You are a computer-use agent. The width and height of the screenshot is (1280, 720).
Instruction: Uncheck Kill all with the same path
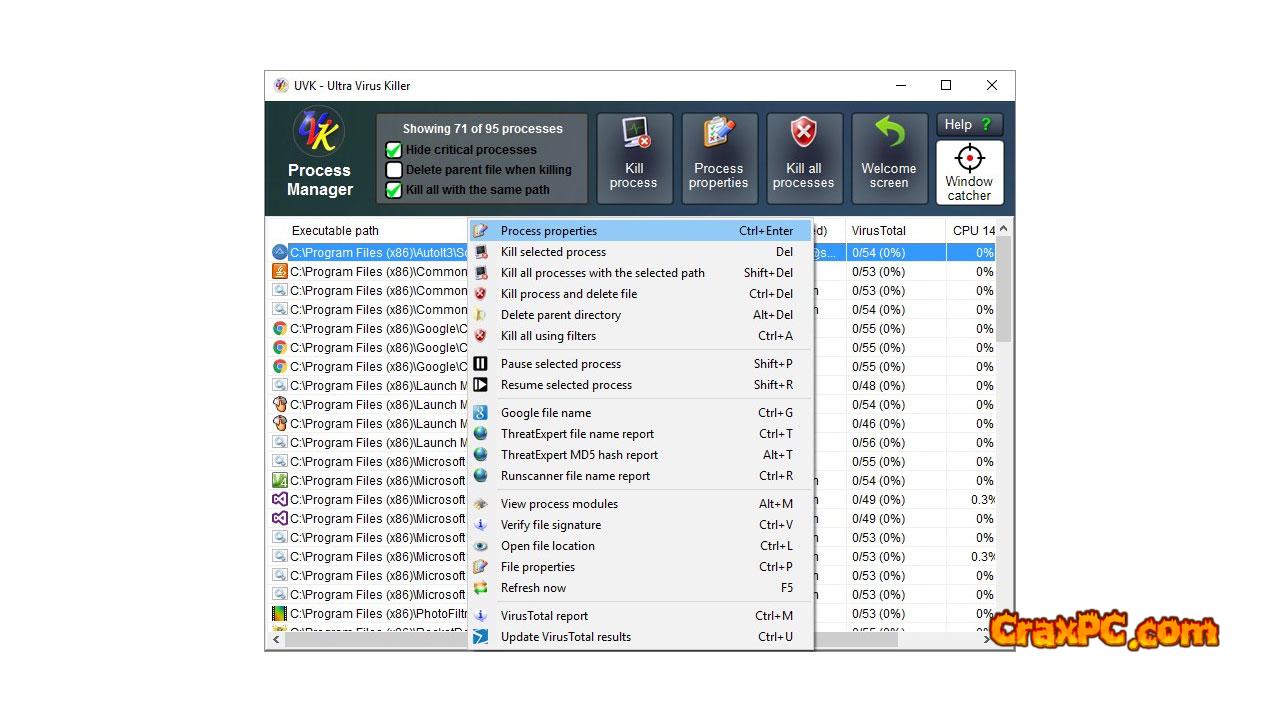394,190
